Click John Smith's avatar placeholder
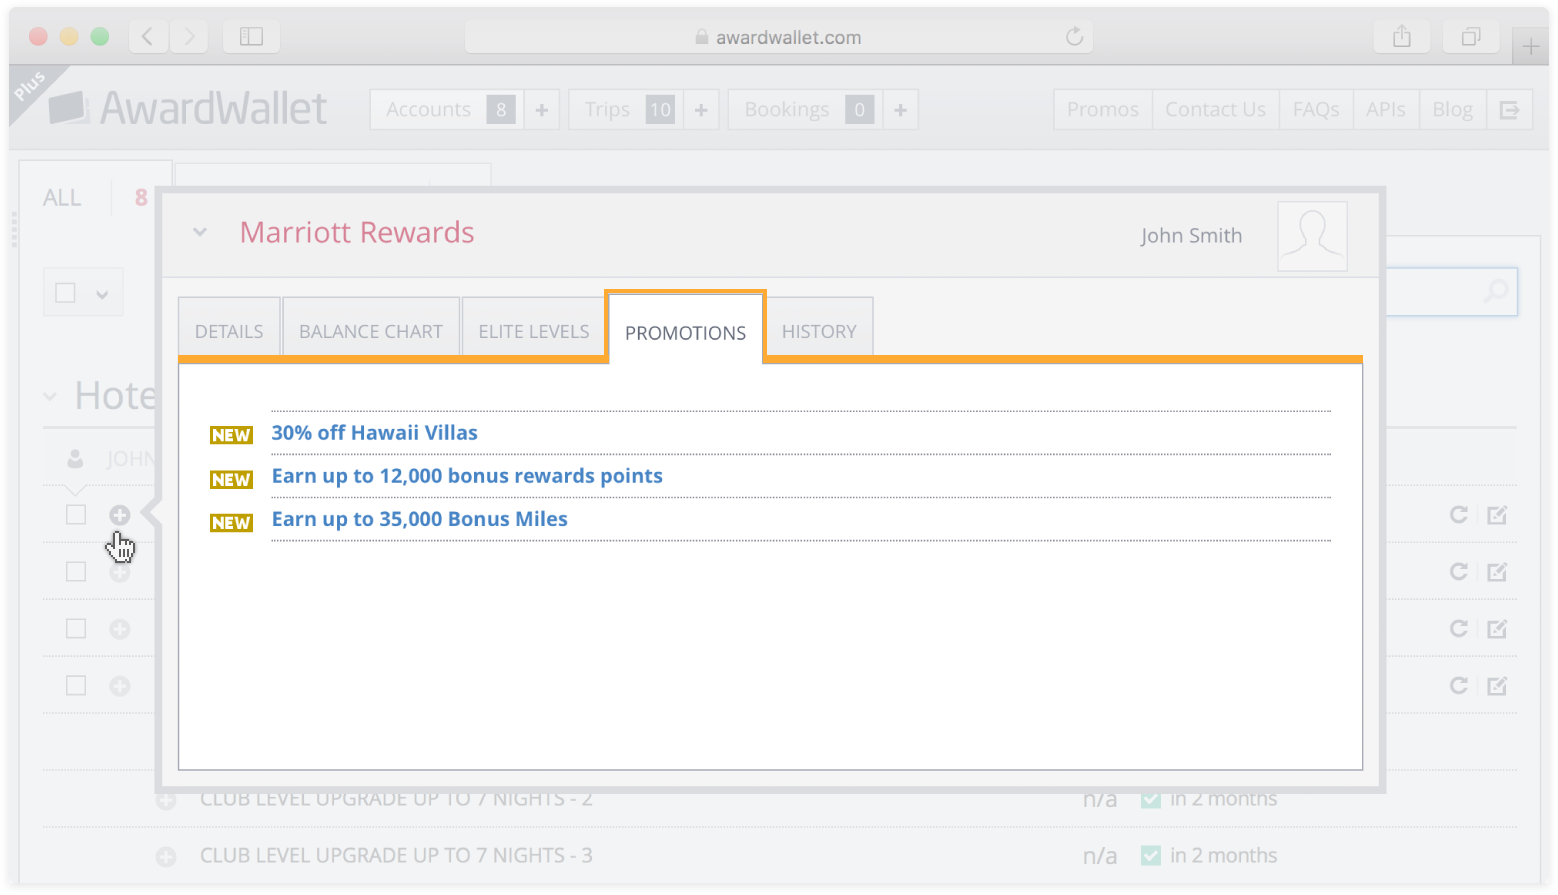The image size is (1558, 895). point(1312,236)
